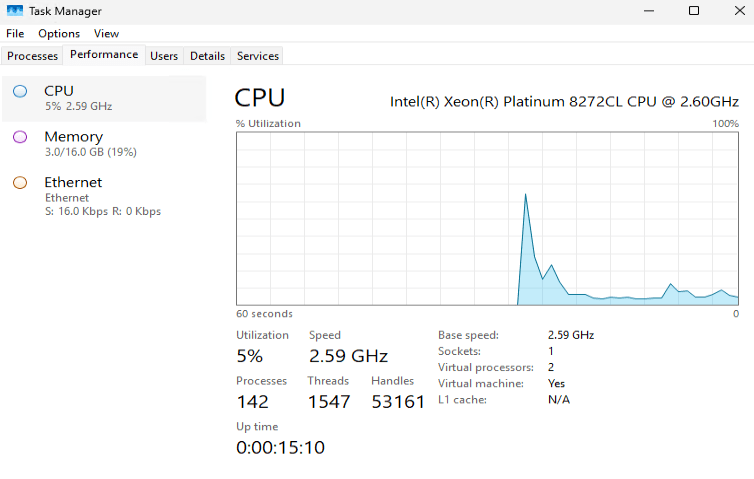The height and width of the screenshot is (479, 754).
Task: Click the Ethernet send/receive entry text
Action: (102, 211)
